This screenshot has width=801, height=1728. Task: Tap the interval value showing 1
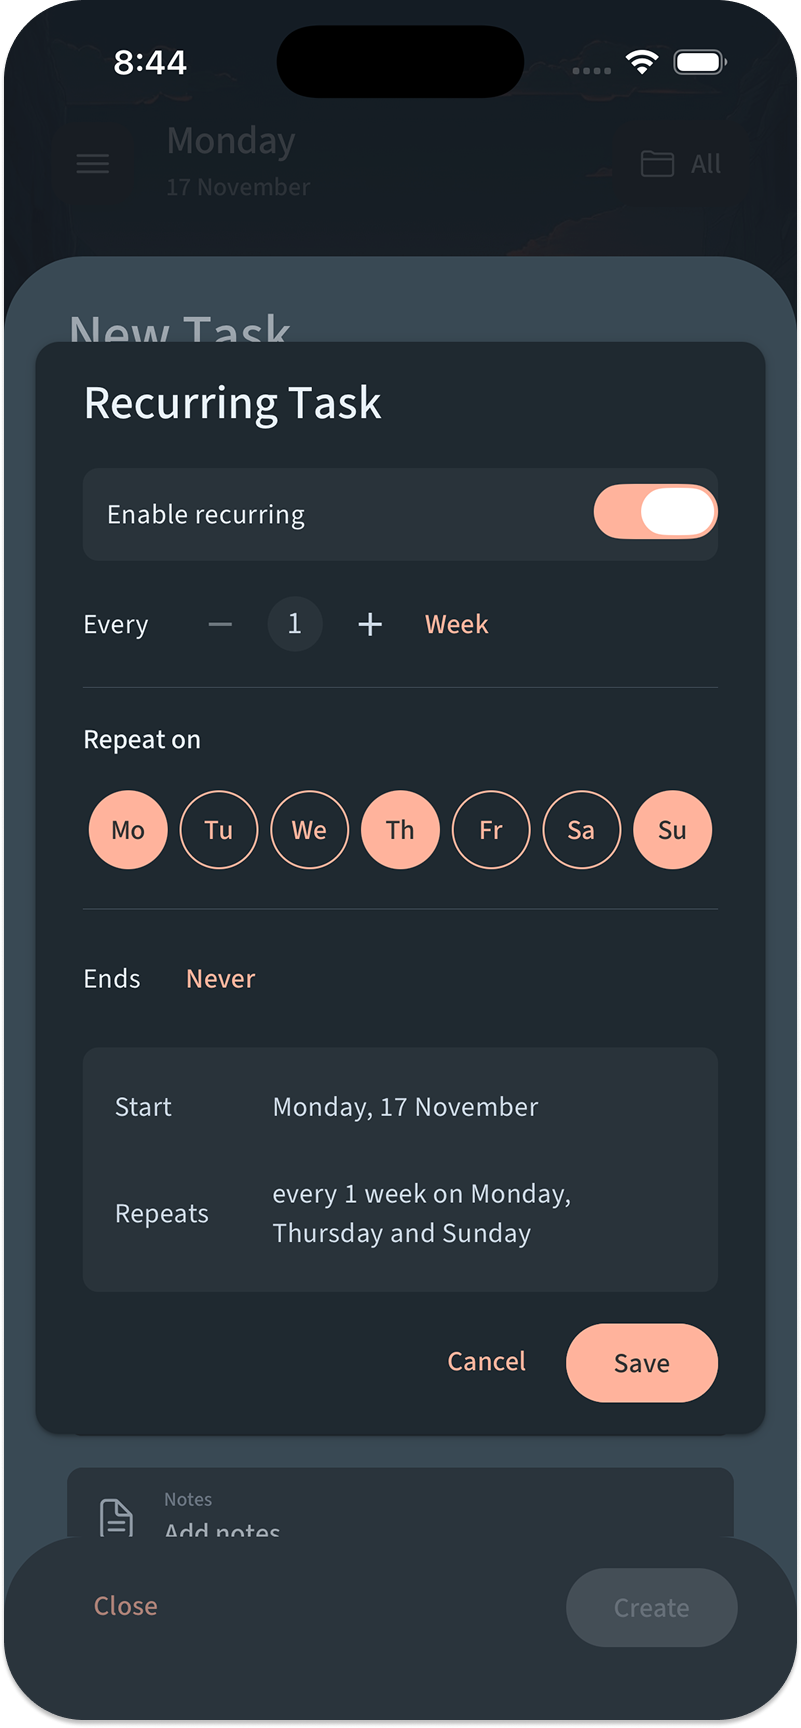point(294,623)
